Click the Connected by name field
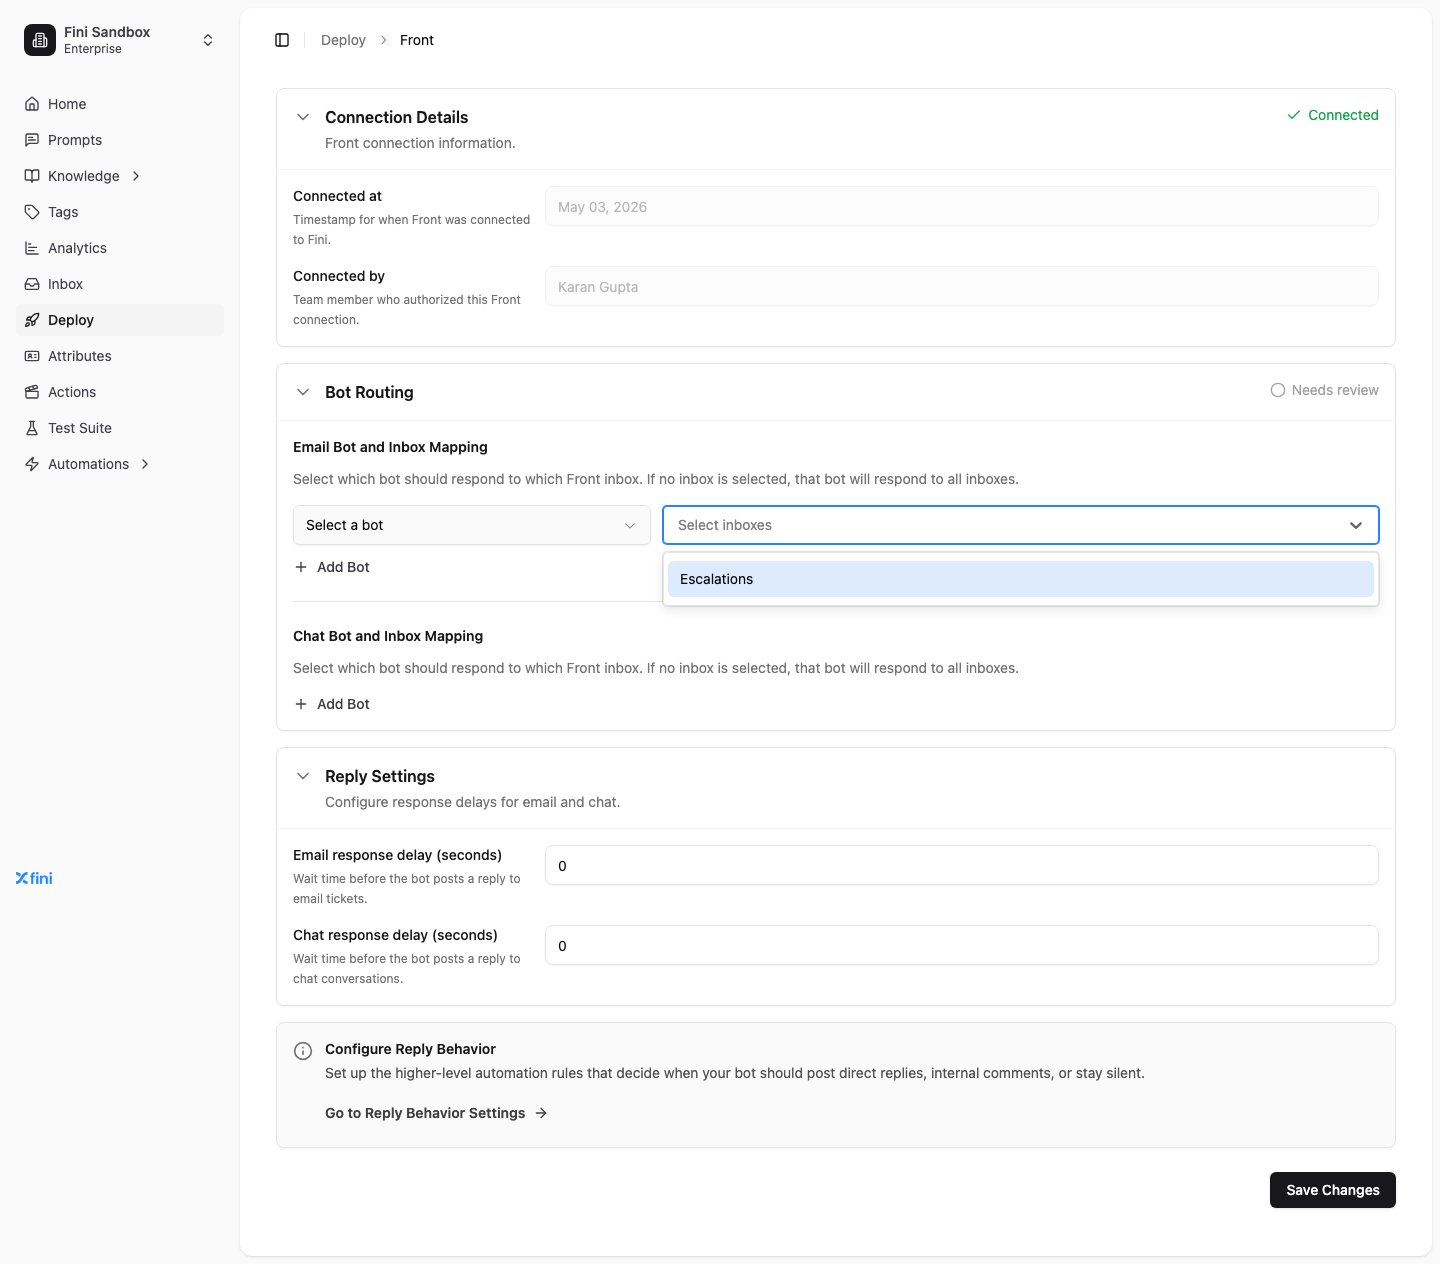 pyautogui.click(x=962, y=286)
